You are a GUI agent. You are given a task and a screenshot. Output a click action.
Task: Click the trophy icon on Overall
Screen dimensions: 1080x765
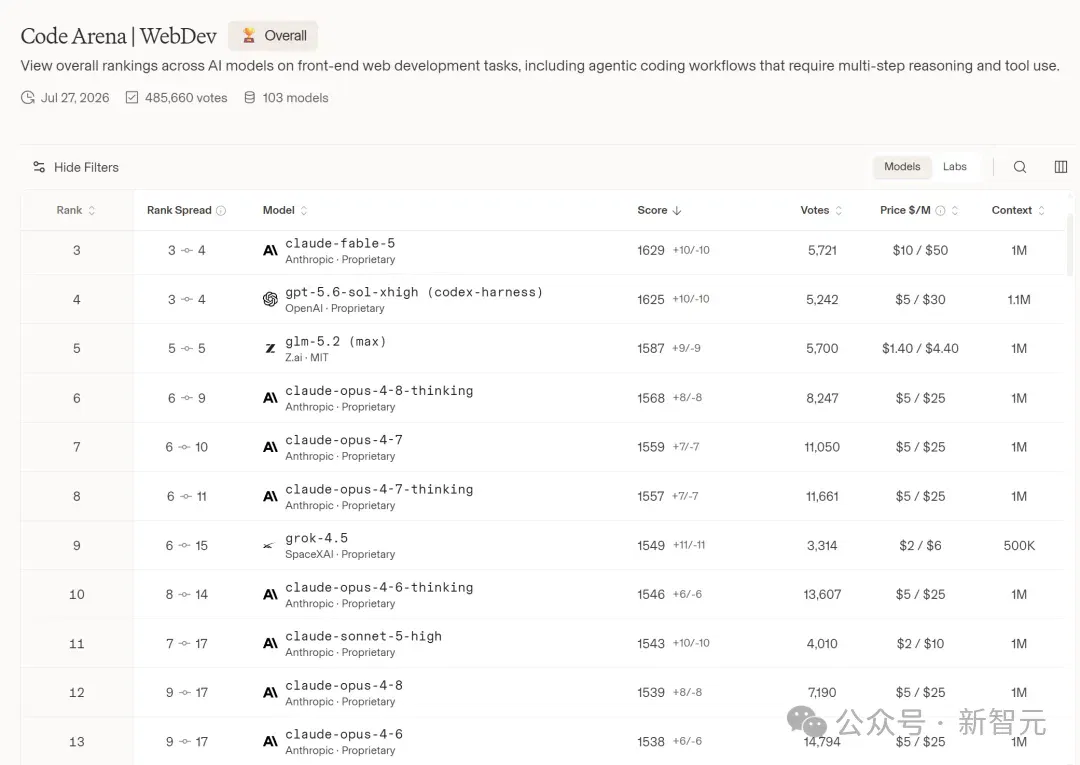[249, 36]
